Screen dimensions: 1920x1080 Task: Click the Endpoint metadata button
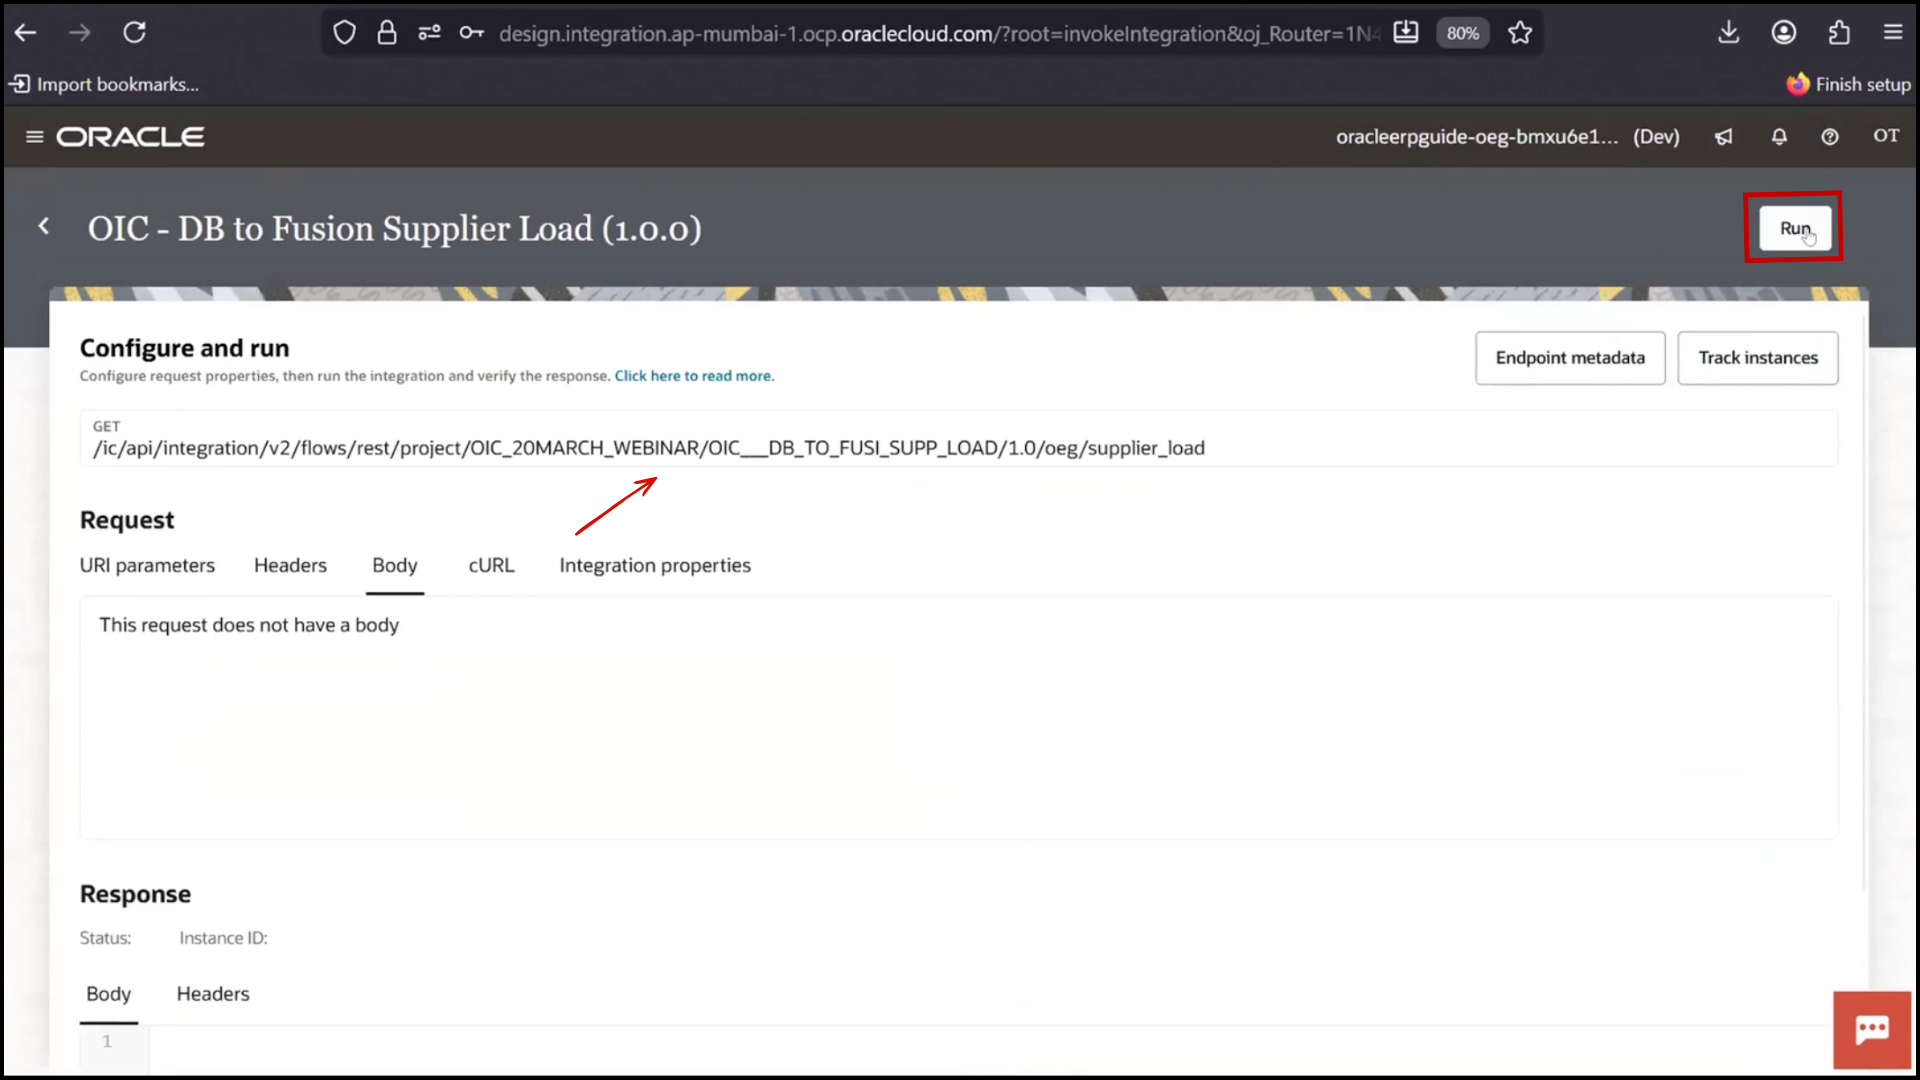tap(1570, 358)
